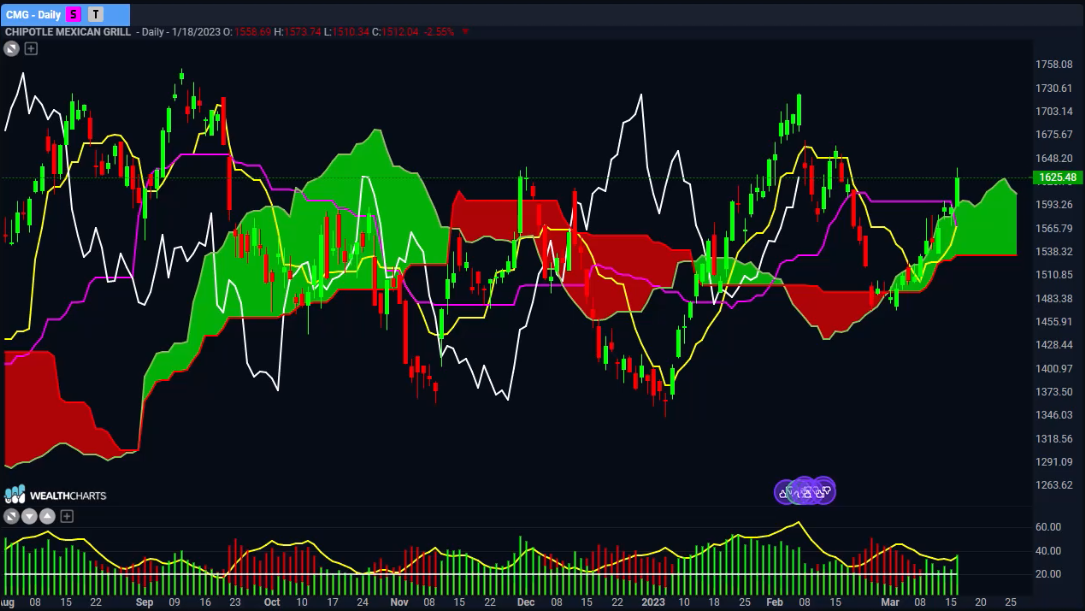This screenshot has width=1085, height=611.
Task: Click the 2023 label on the date axis
Action: [x=653, y=602]
